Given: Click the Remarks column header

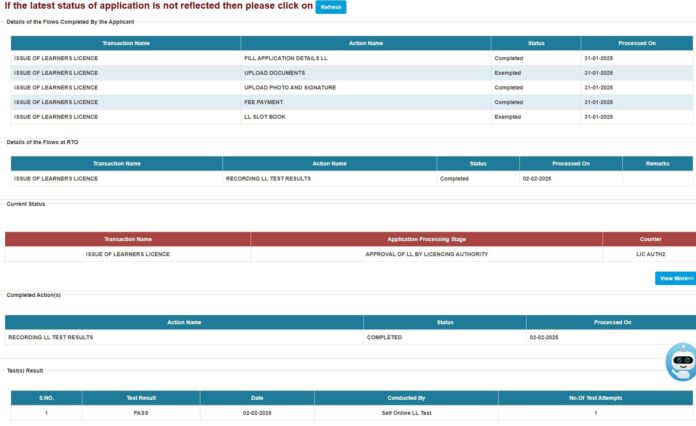Looking at the screenshot, I should pyautogui.click(x=657, y=163).
